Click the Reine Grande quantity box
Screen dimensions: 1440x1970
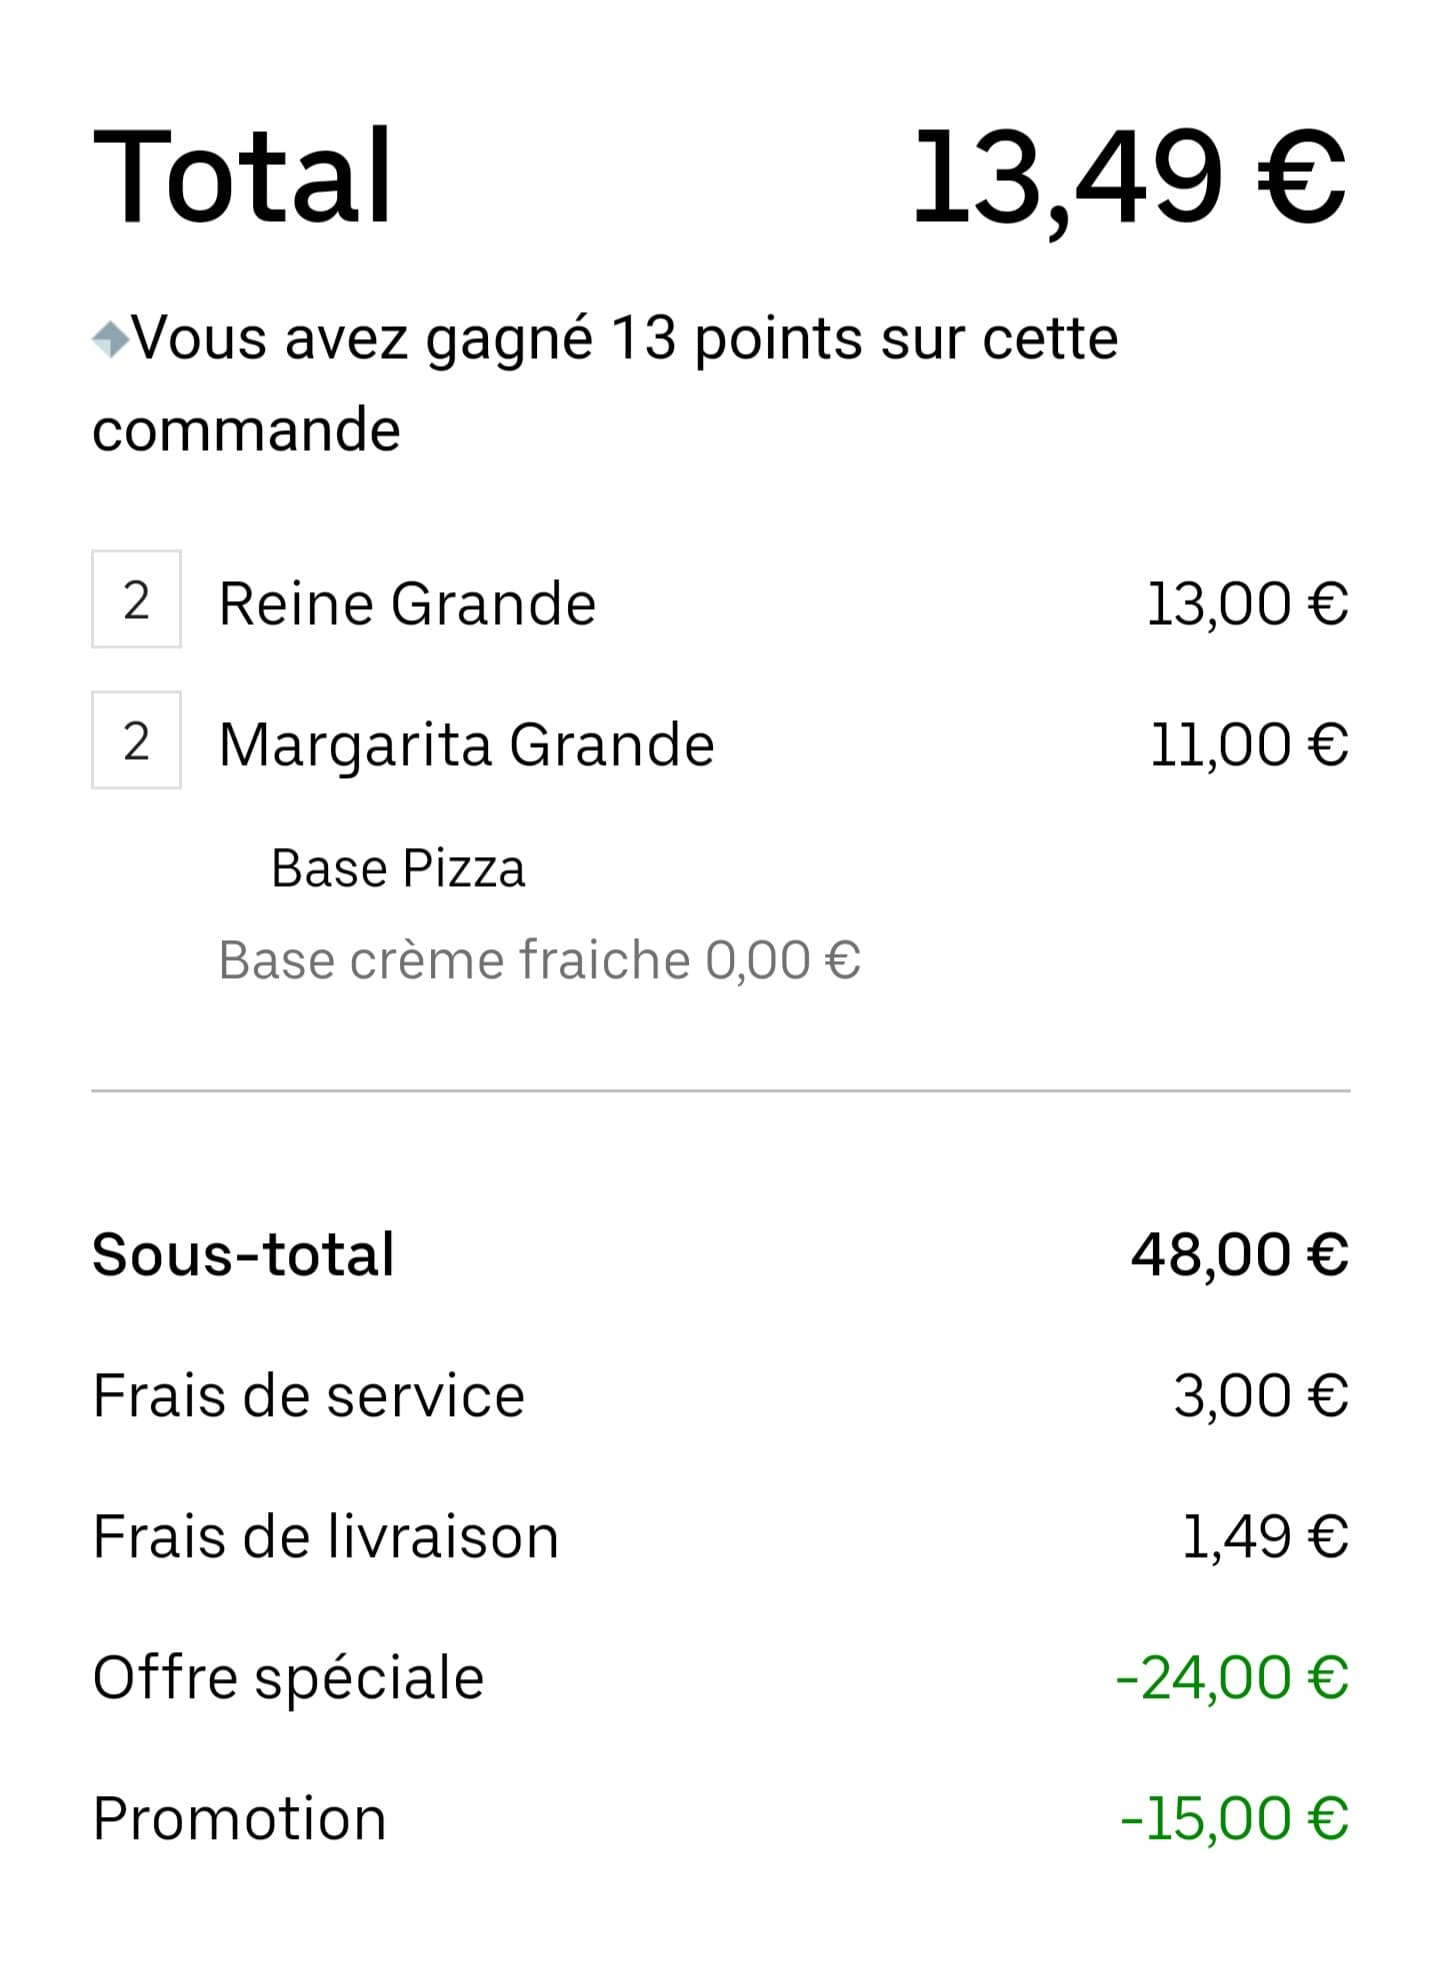[x=136, y=599]
